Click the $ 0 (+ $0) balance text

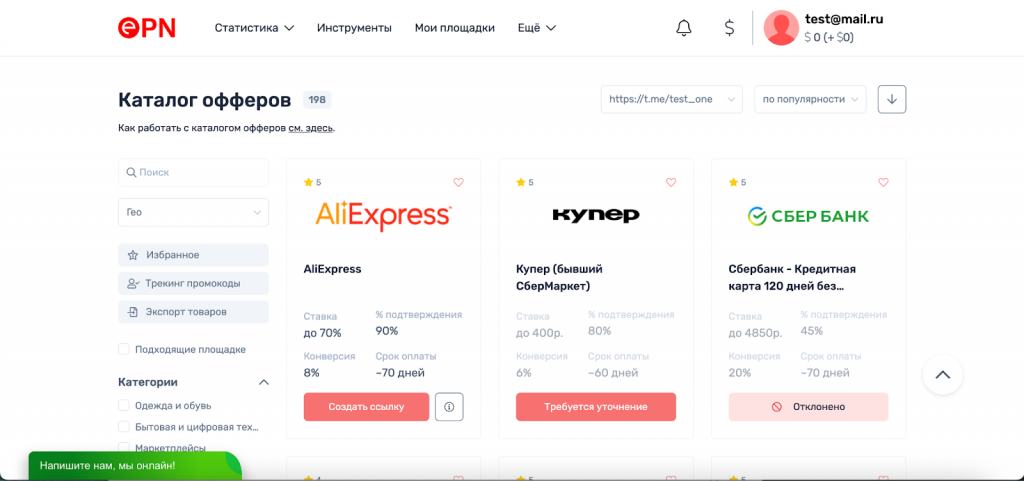[829, 38]
